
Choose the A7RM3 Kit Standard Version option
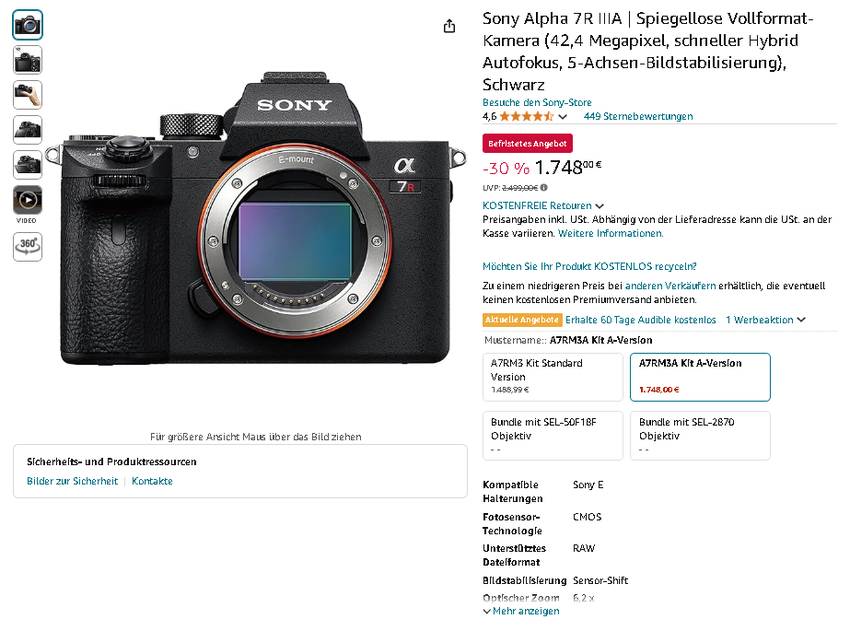[x=552, y=376]
